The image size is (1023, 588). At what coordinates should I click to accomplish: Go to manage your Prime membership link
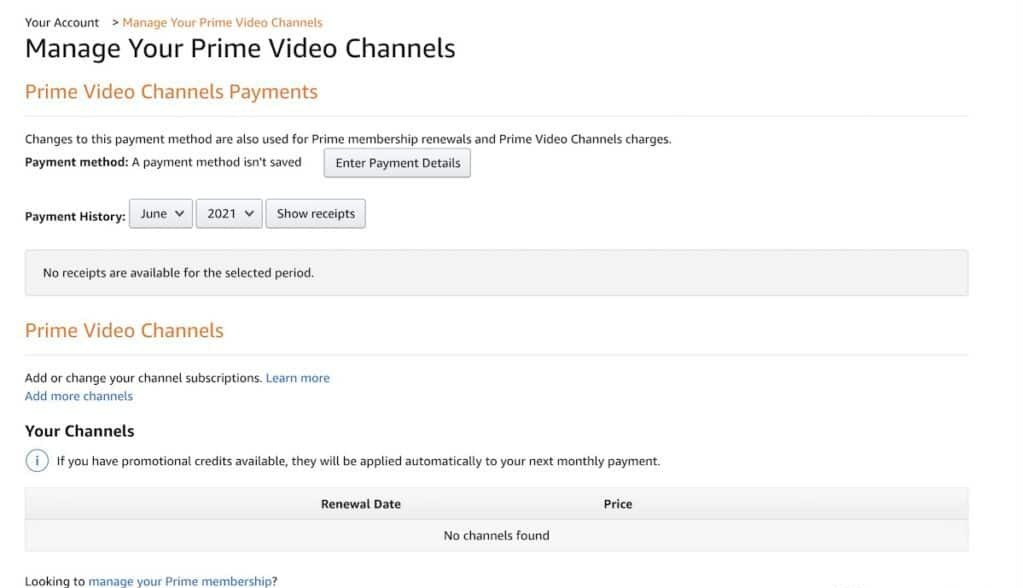[179, 581]
